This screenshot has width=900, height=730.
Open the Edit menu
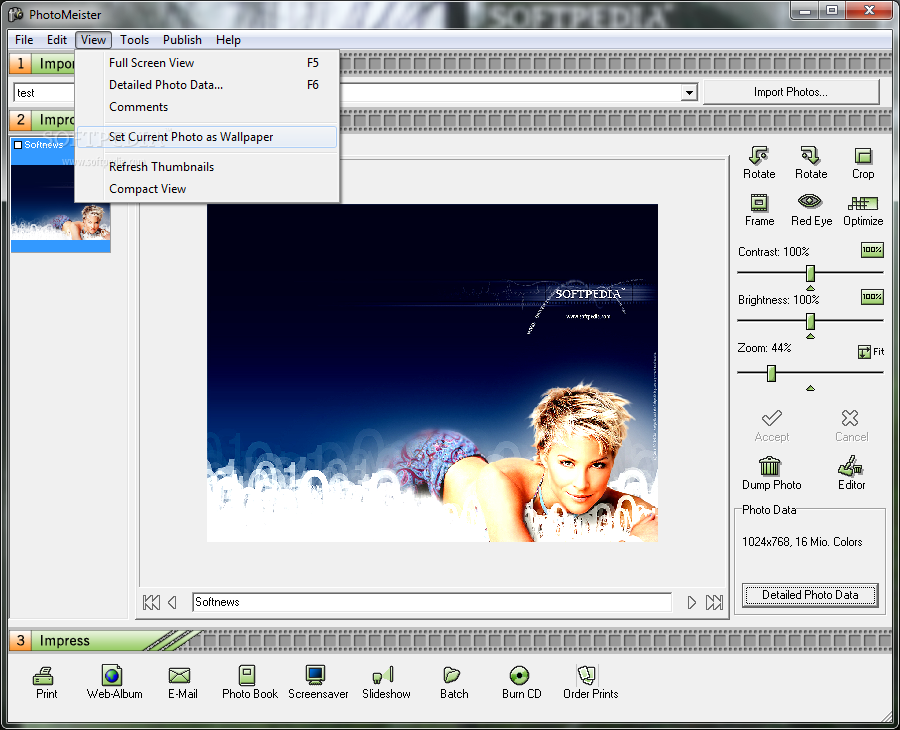coord(57,40)
